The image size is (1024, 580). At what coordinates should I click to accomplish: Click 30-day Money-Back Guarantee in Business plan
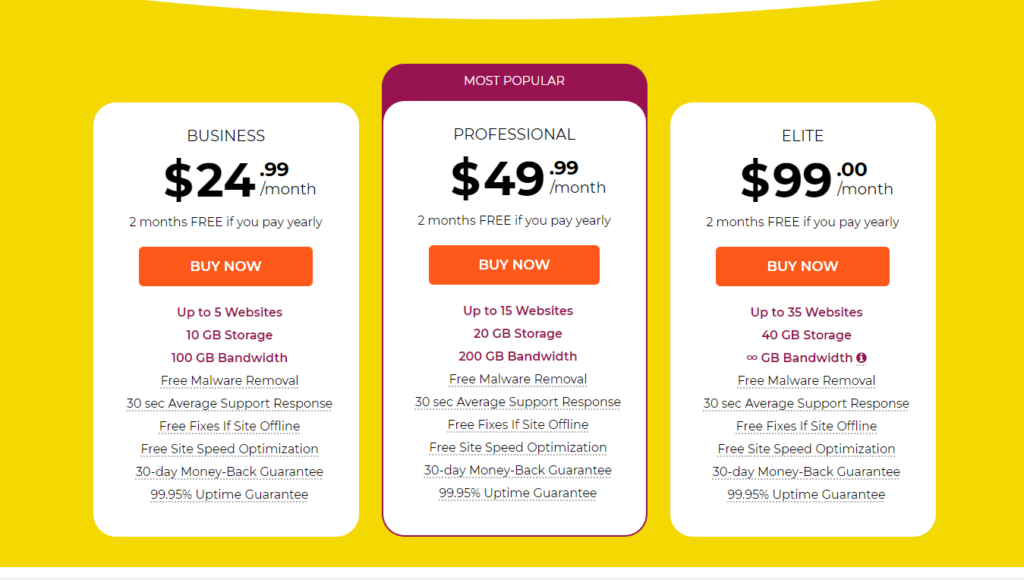pos(229,472)
